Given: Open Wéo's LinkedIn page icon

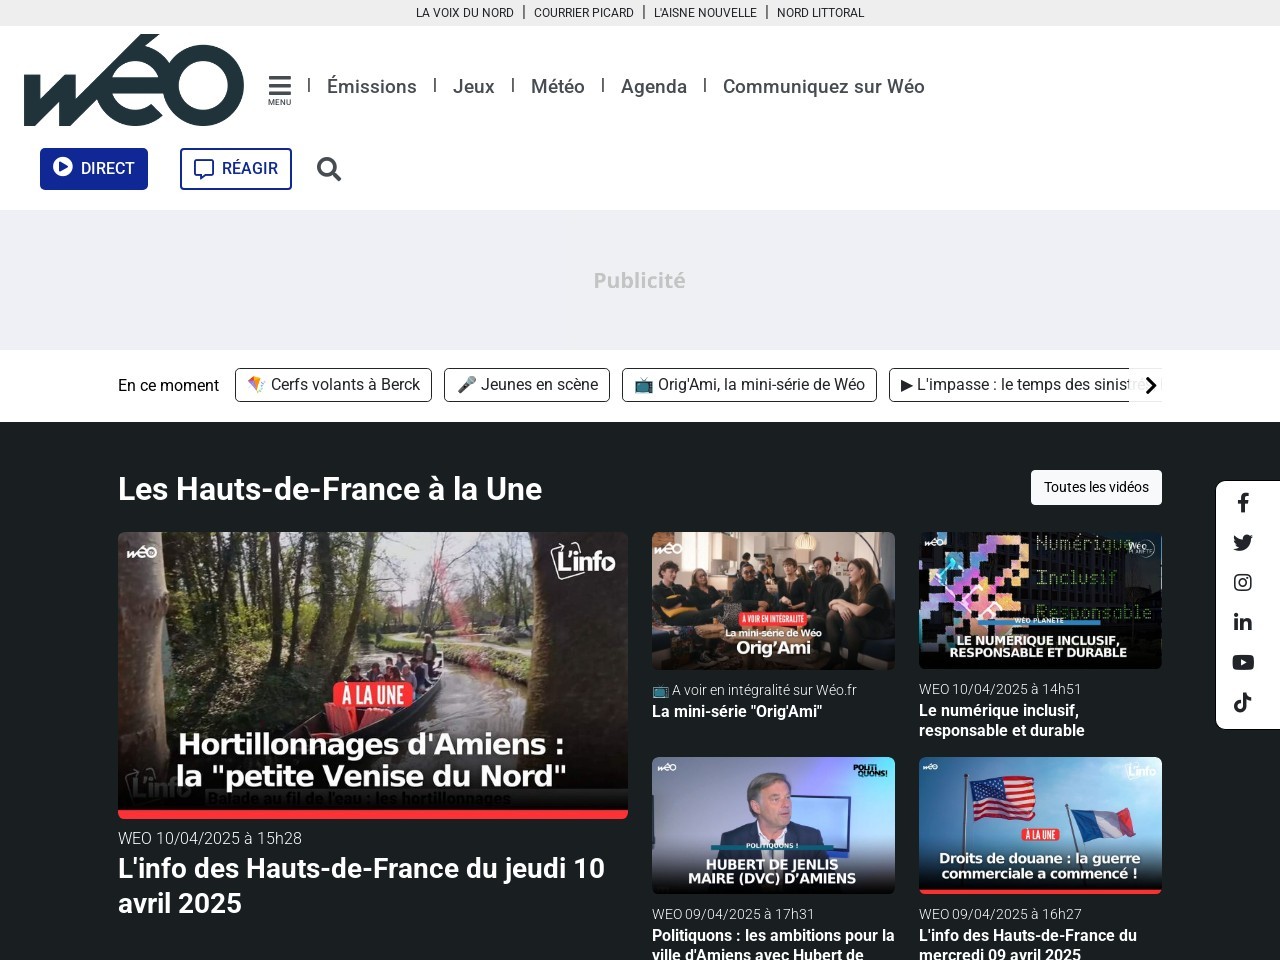Looking at the screenshot, I should (1243, 622).
